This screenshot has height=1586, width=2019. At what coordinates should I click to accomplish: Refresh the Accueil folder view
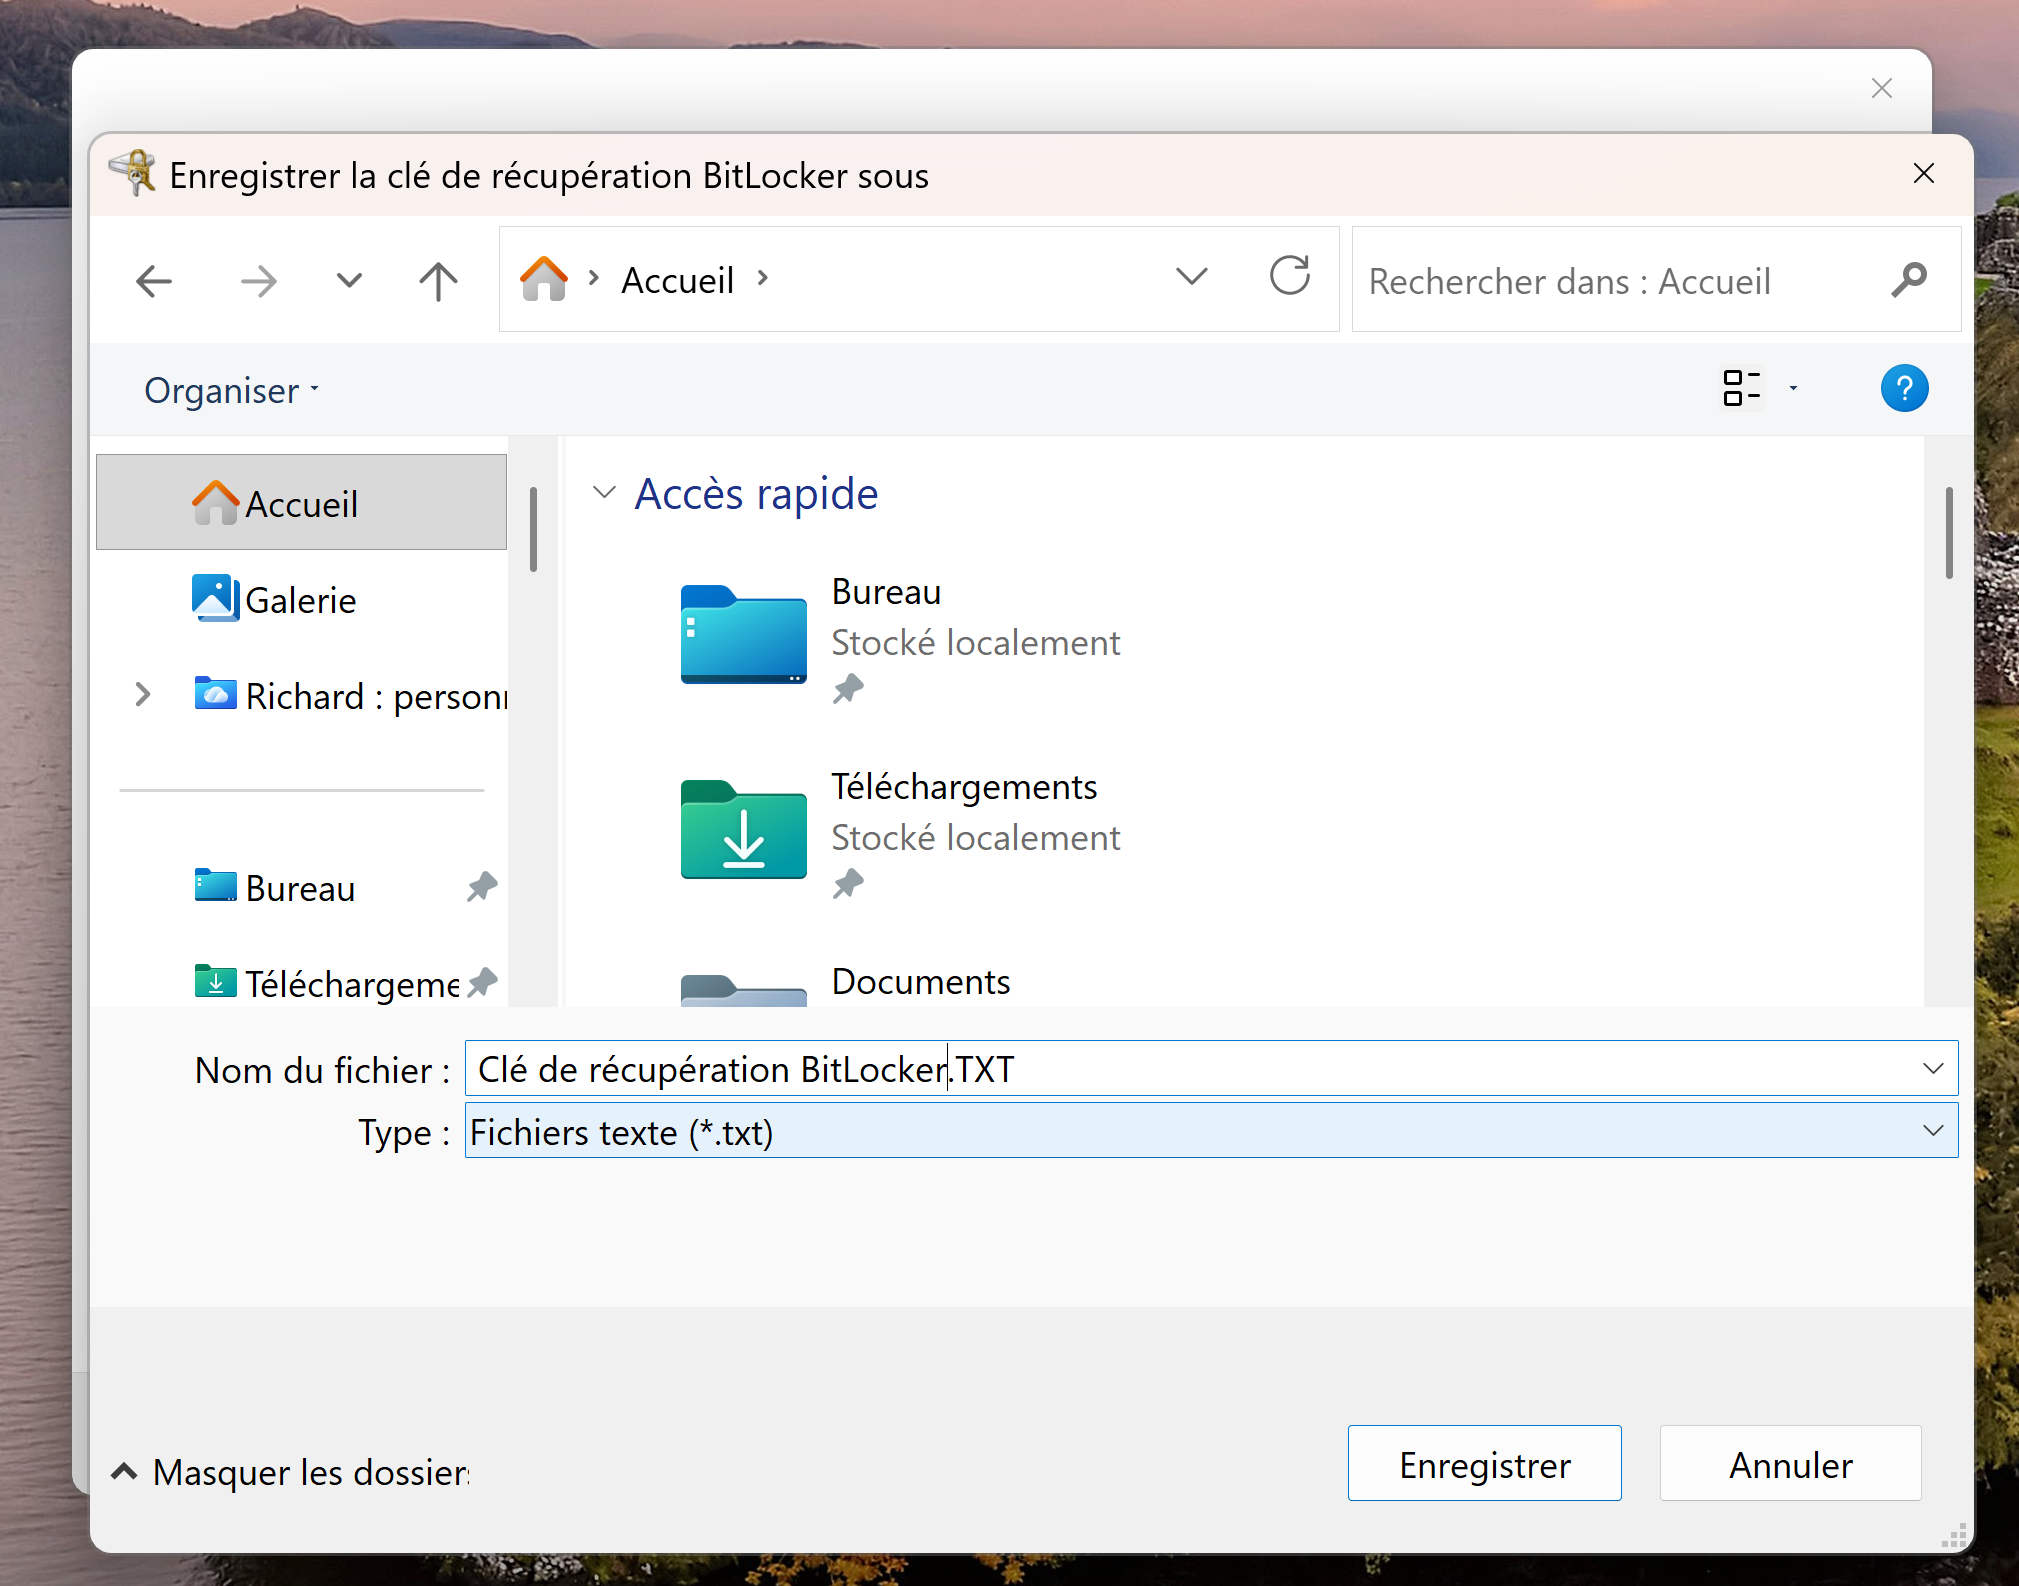point(1289,276)
